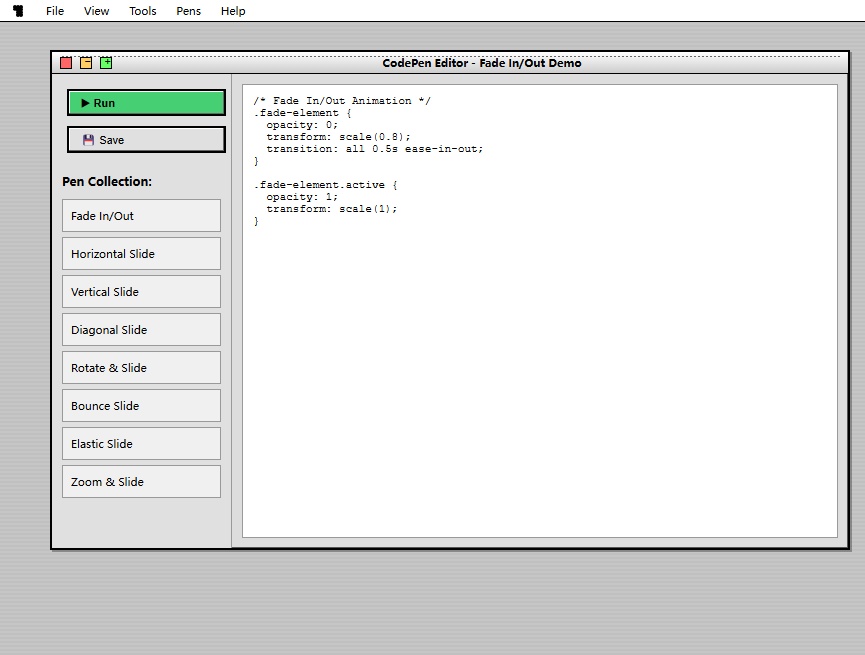Save the pen
Viewport: 865px width, 655px height.
point(146,140)
